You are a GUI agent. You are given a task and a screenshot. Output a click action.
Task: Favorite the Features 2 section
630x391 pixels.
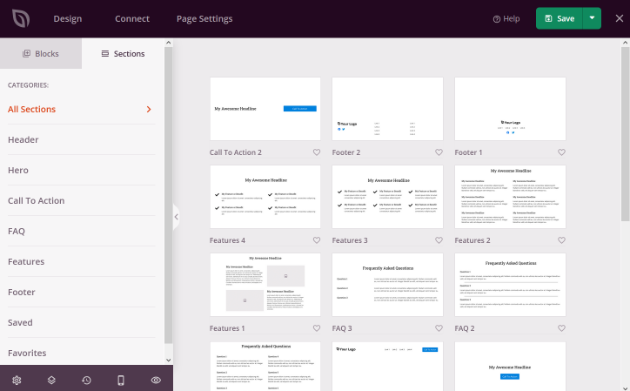coord(562,240)
